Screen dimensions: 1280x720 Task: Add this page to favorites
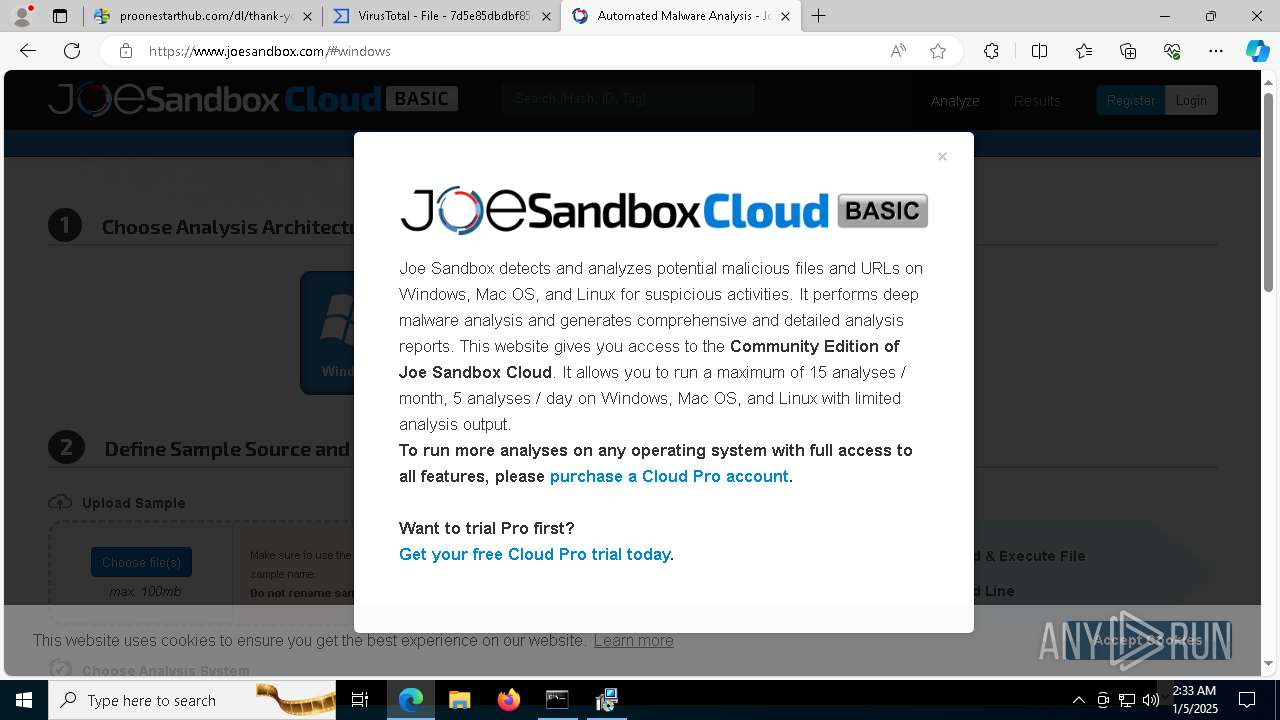[x=938, y=51]
